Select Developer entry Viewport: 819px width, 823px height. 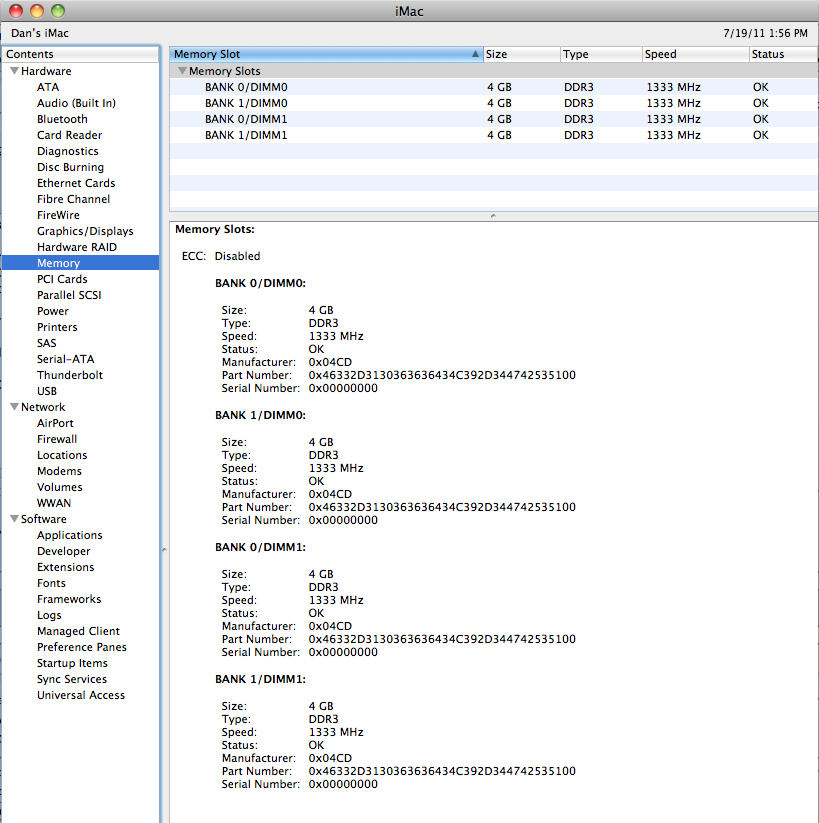[64, 551]
